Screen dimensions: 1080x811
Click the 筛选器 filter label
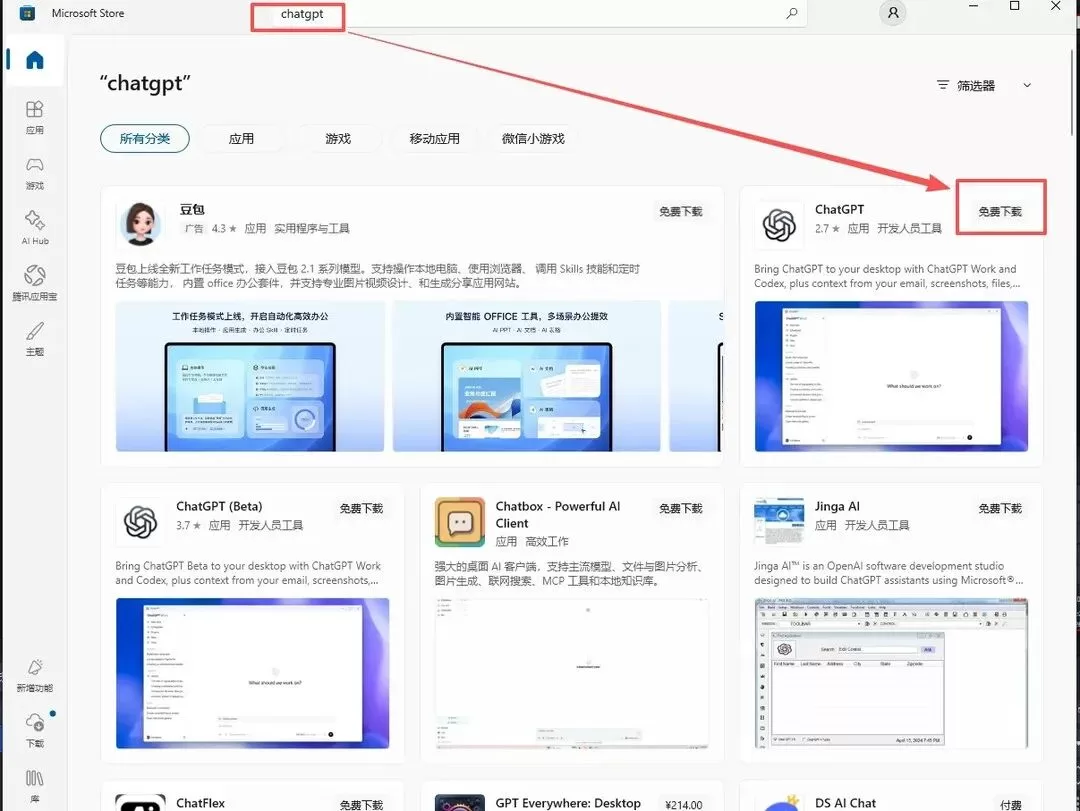click(x=976, y=85)
